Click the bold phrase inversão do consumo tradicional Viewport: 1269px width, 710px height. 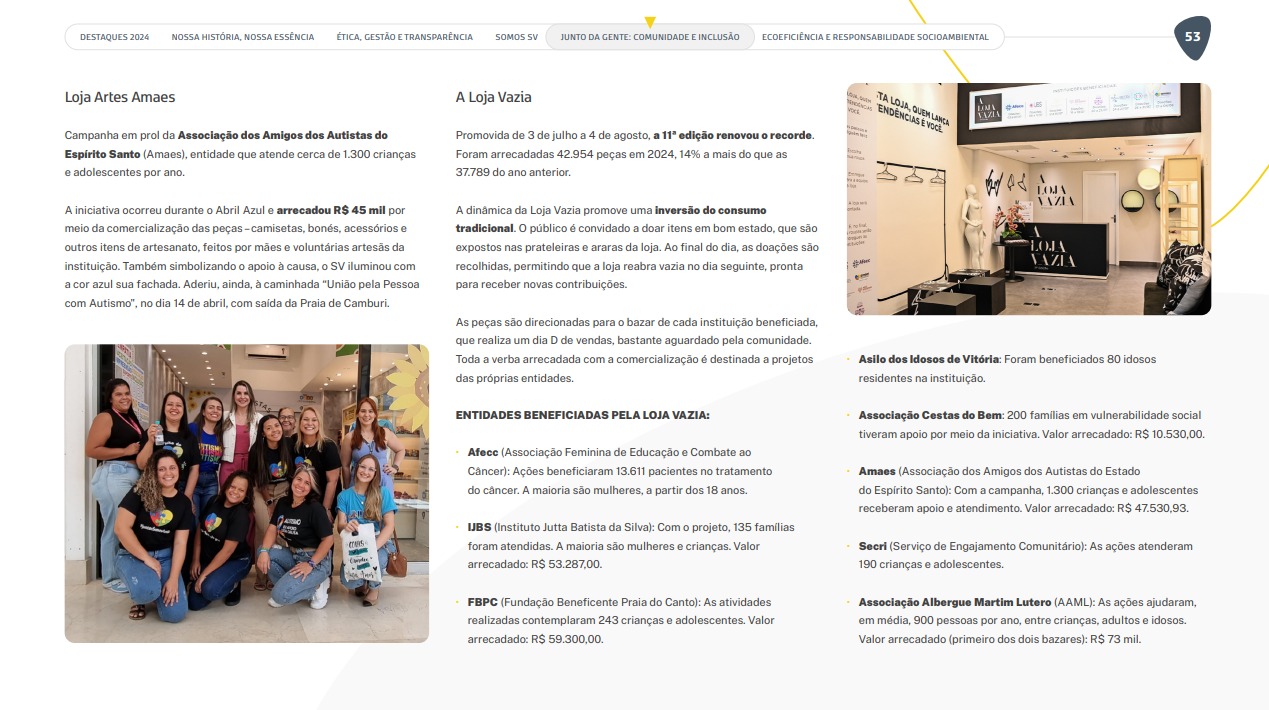tap(611, 219)
